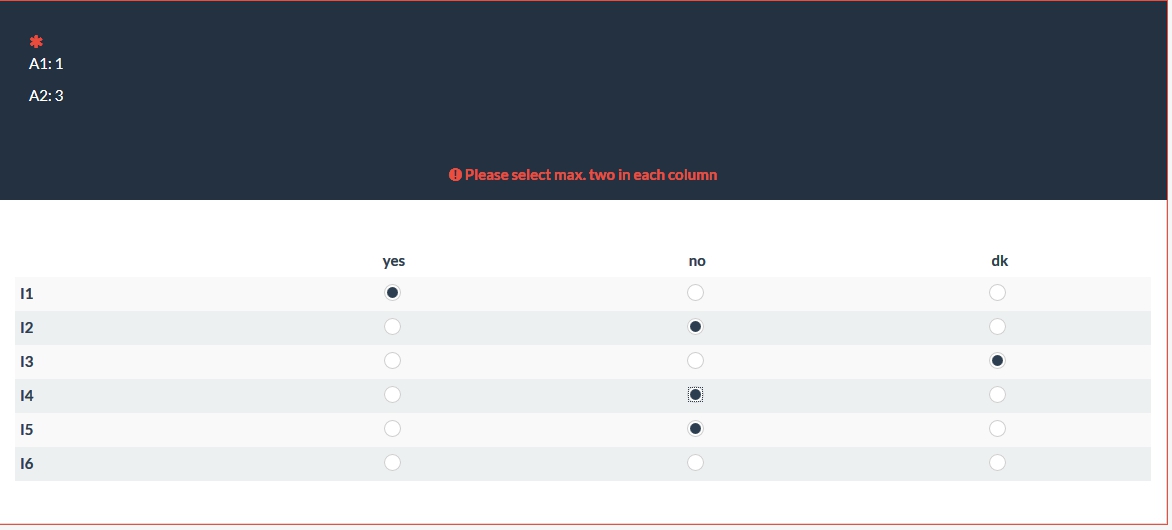Click the red mandatory asterisk icon
This screenshot has width=1172, height=530.
pos(36,42)
